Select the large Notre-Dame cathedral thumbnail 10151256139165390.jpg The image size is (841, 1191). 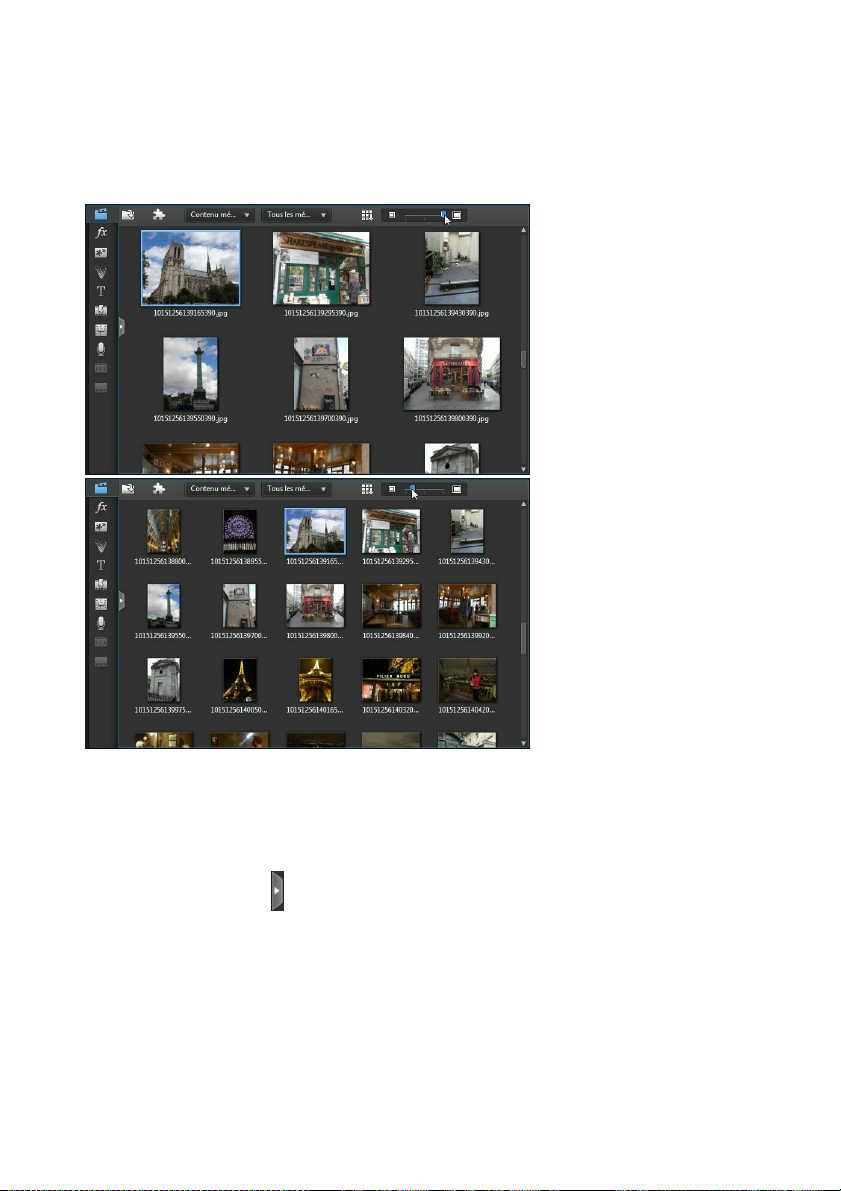[191, 268]
